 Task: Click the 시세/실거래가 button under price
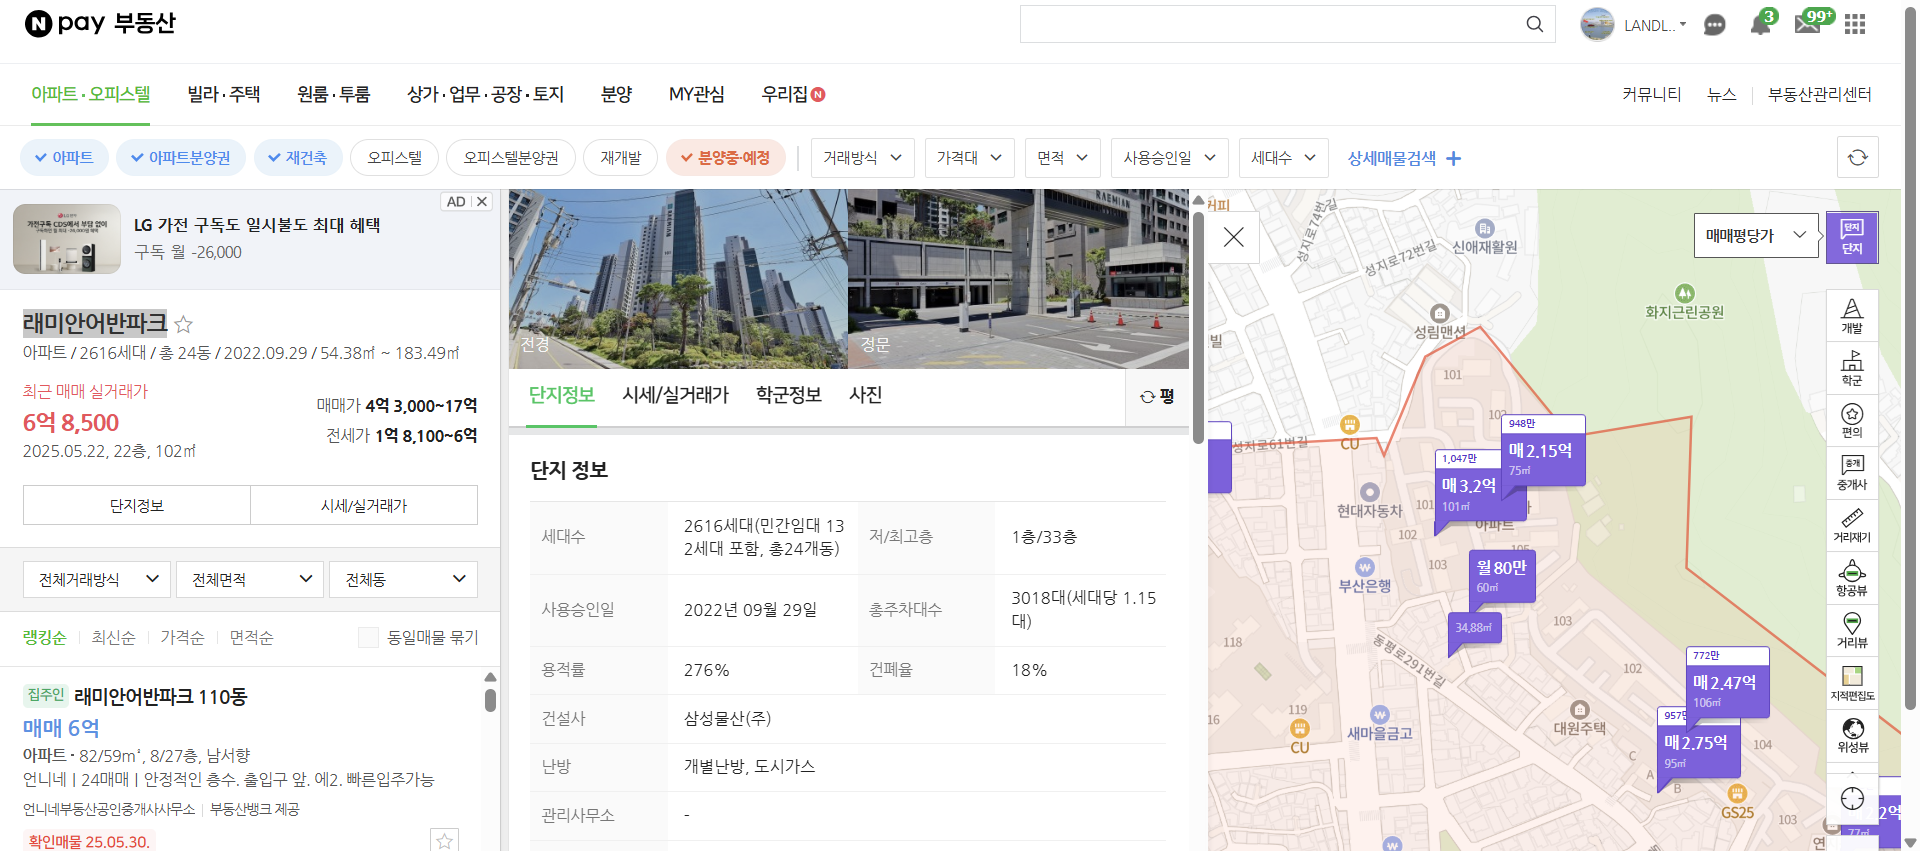[364, 505]
